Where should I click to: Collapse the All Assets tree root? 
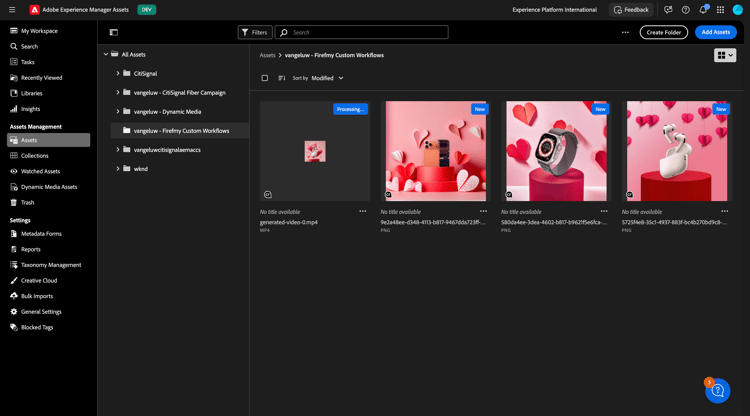tap(106, 54)
